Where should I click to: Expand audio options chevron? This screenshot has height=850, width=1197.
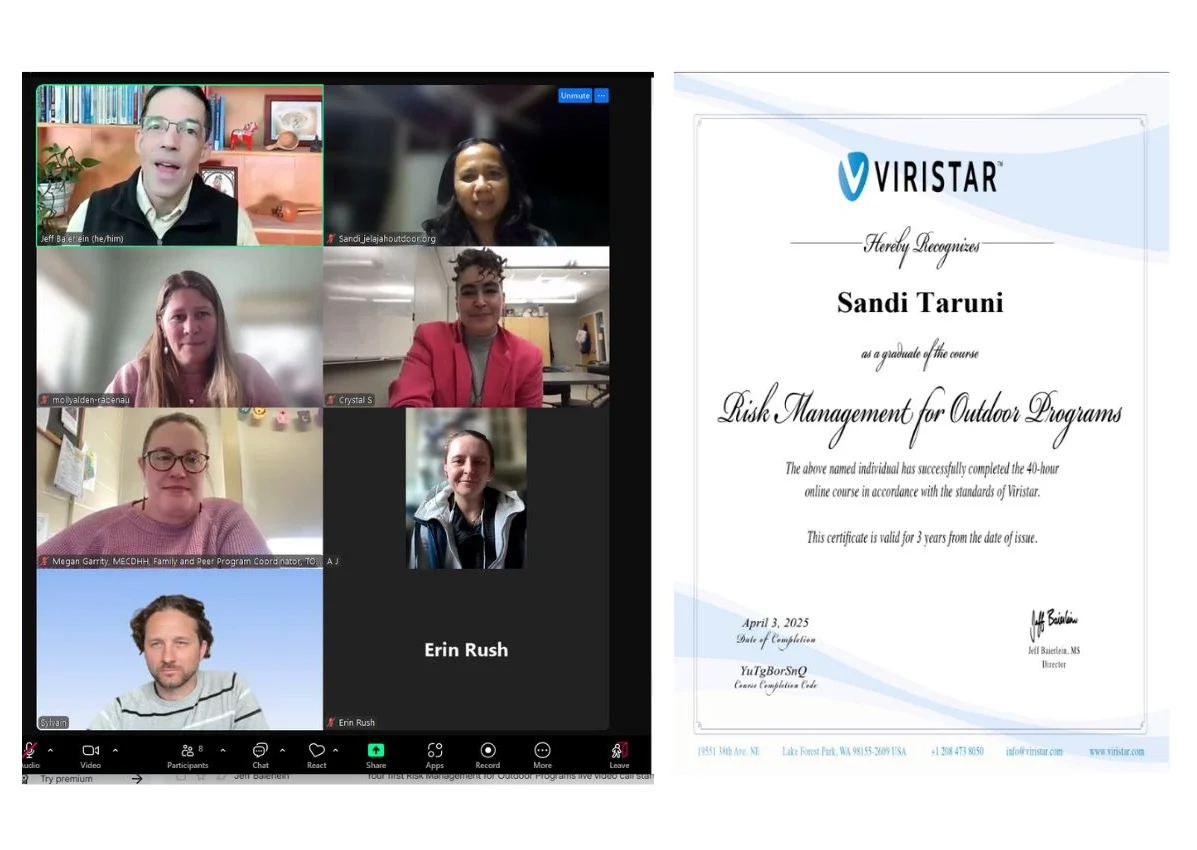pyautogui.click(x=50, y=750)
